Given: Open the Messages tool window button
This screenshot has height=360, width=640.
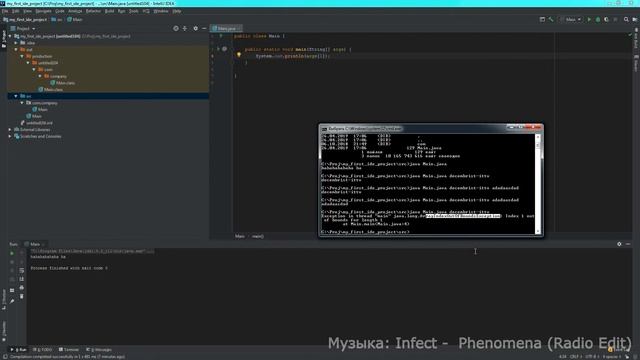Looking at the screenshot, I should pos(99,350).
